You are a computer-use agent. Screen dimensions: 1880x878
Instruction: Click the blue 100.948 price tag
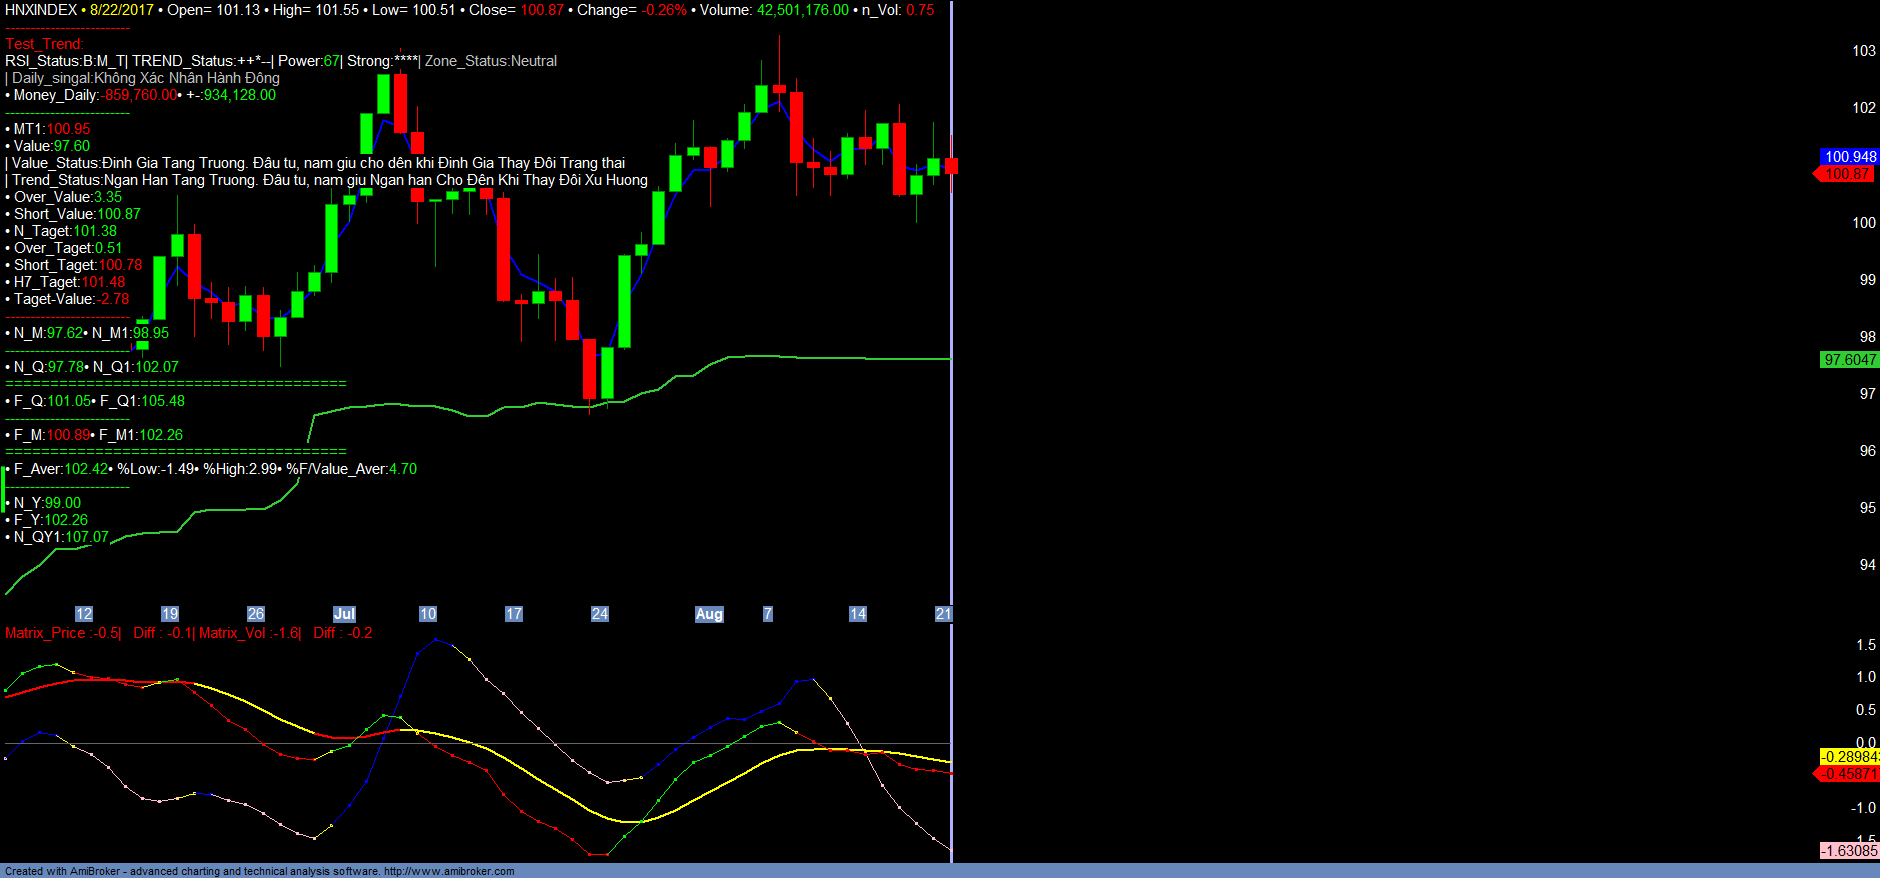(1850, 157)
